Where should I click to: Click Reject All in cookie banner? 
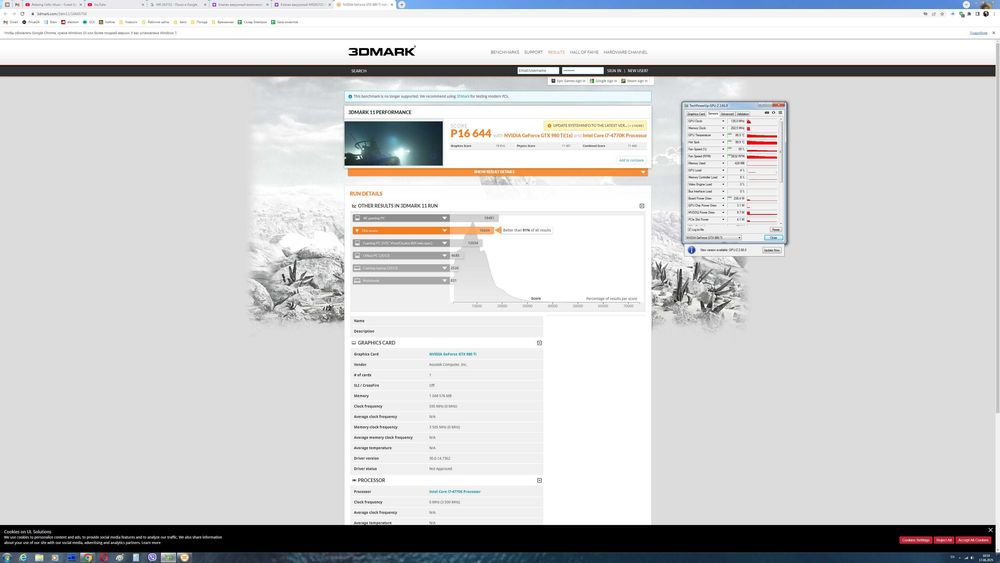[x=944, y=540]
